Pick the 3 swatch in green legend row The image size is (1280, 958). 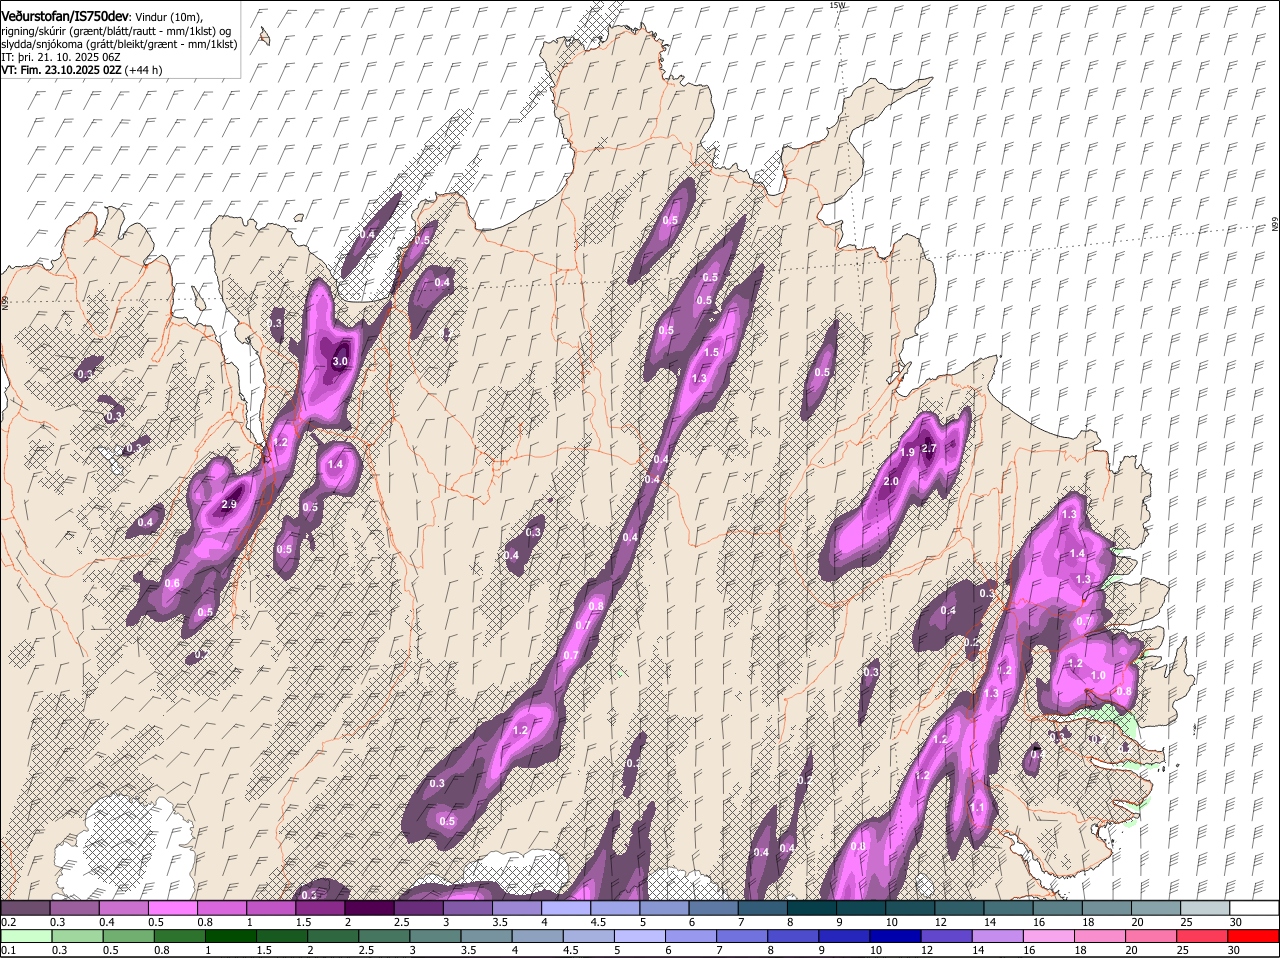click(x=435, y=936)
